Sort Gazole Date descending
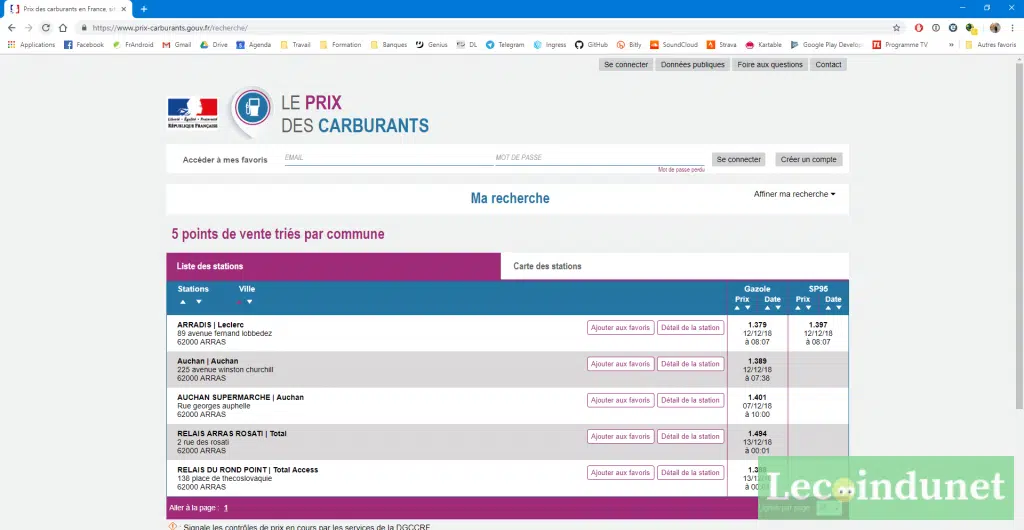 pyautogui.click(x=778, y=307)
